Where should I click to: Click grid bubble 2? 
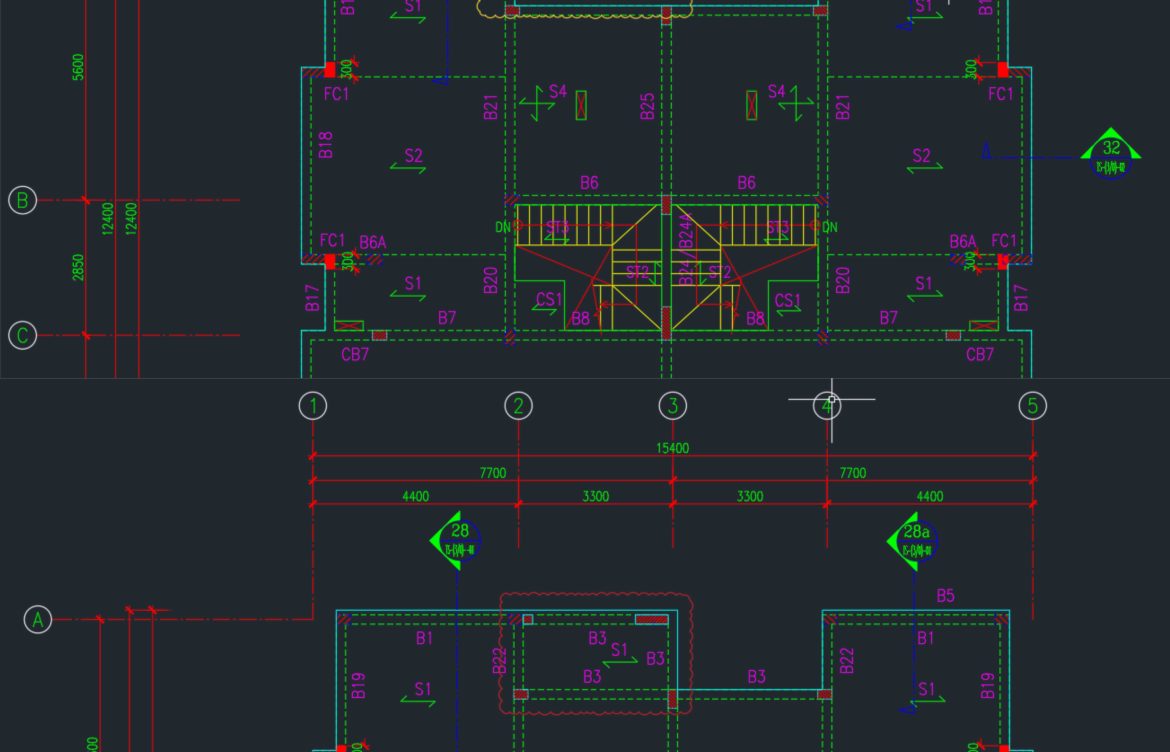coord(519,406)
